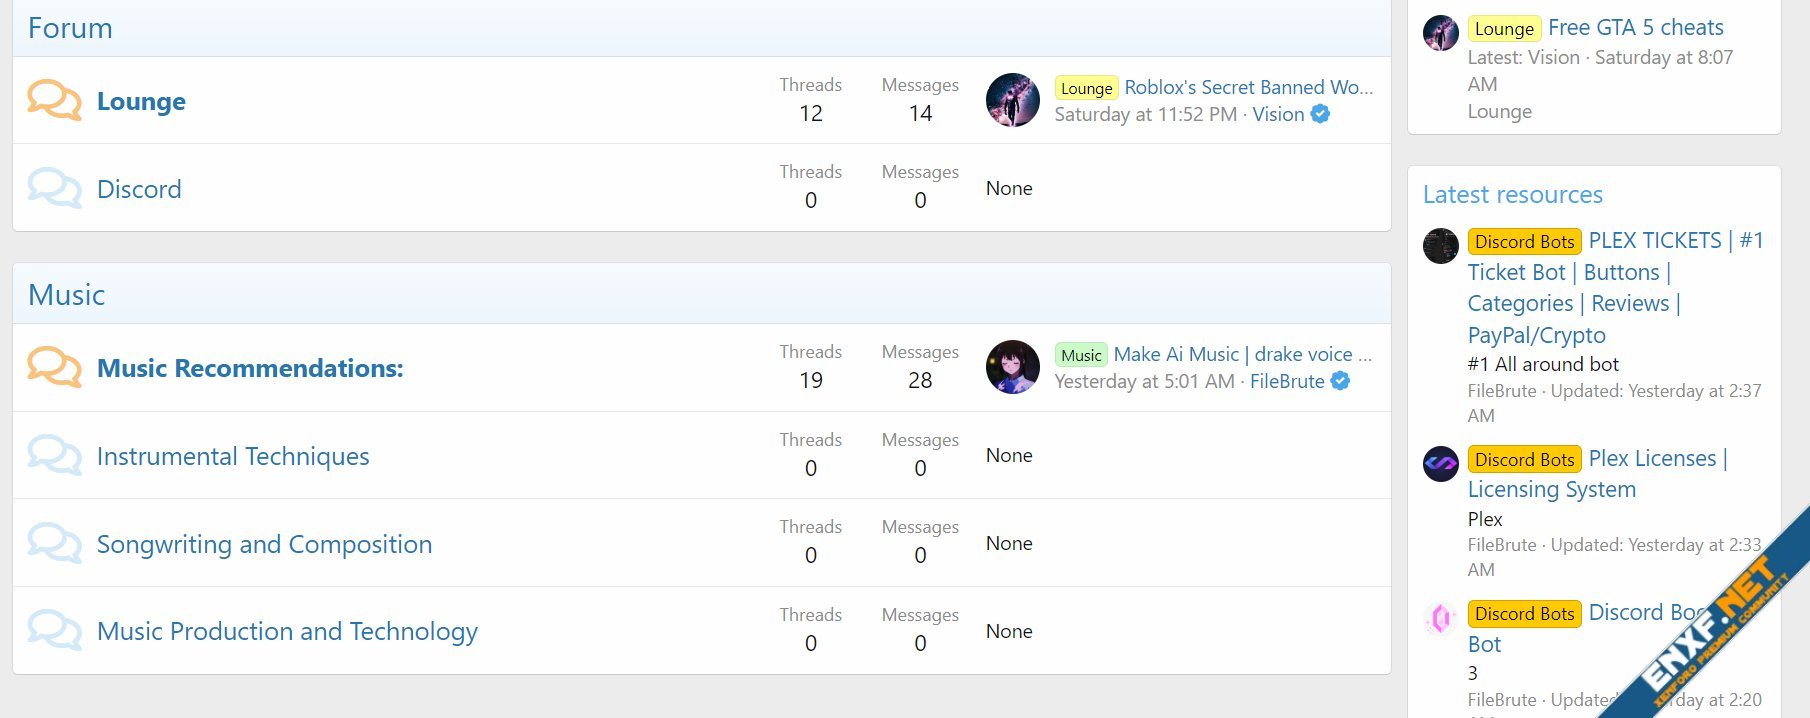1810x718 pixels.
Task: Click the Instrumental Techniques chat bubbles icon
Action: (x=54, y=455)
